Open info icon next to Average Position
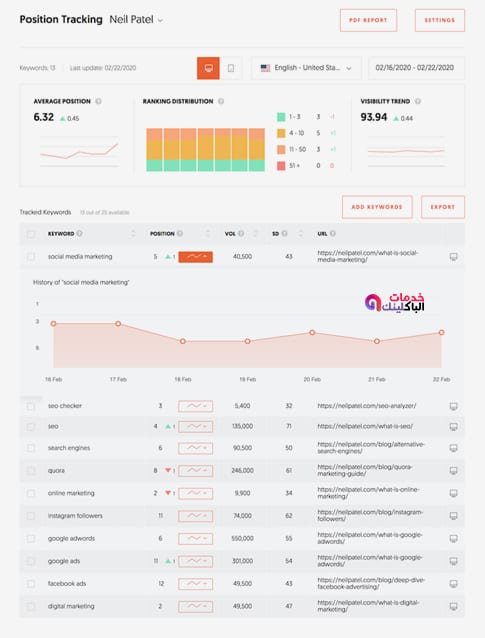The image size is (485, 638). 98,101
